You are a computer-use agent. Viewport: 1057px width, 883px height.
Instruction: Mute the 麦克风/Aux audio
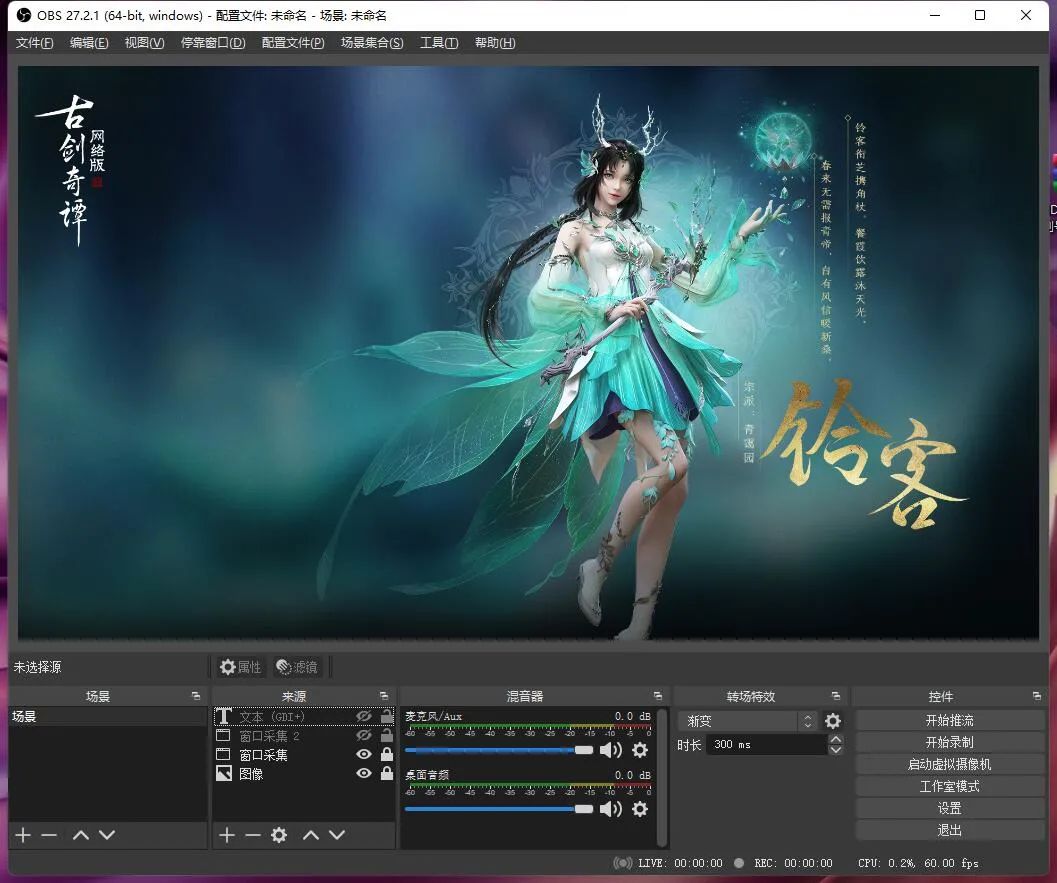click(611, 750)
